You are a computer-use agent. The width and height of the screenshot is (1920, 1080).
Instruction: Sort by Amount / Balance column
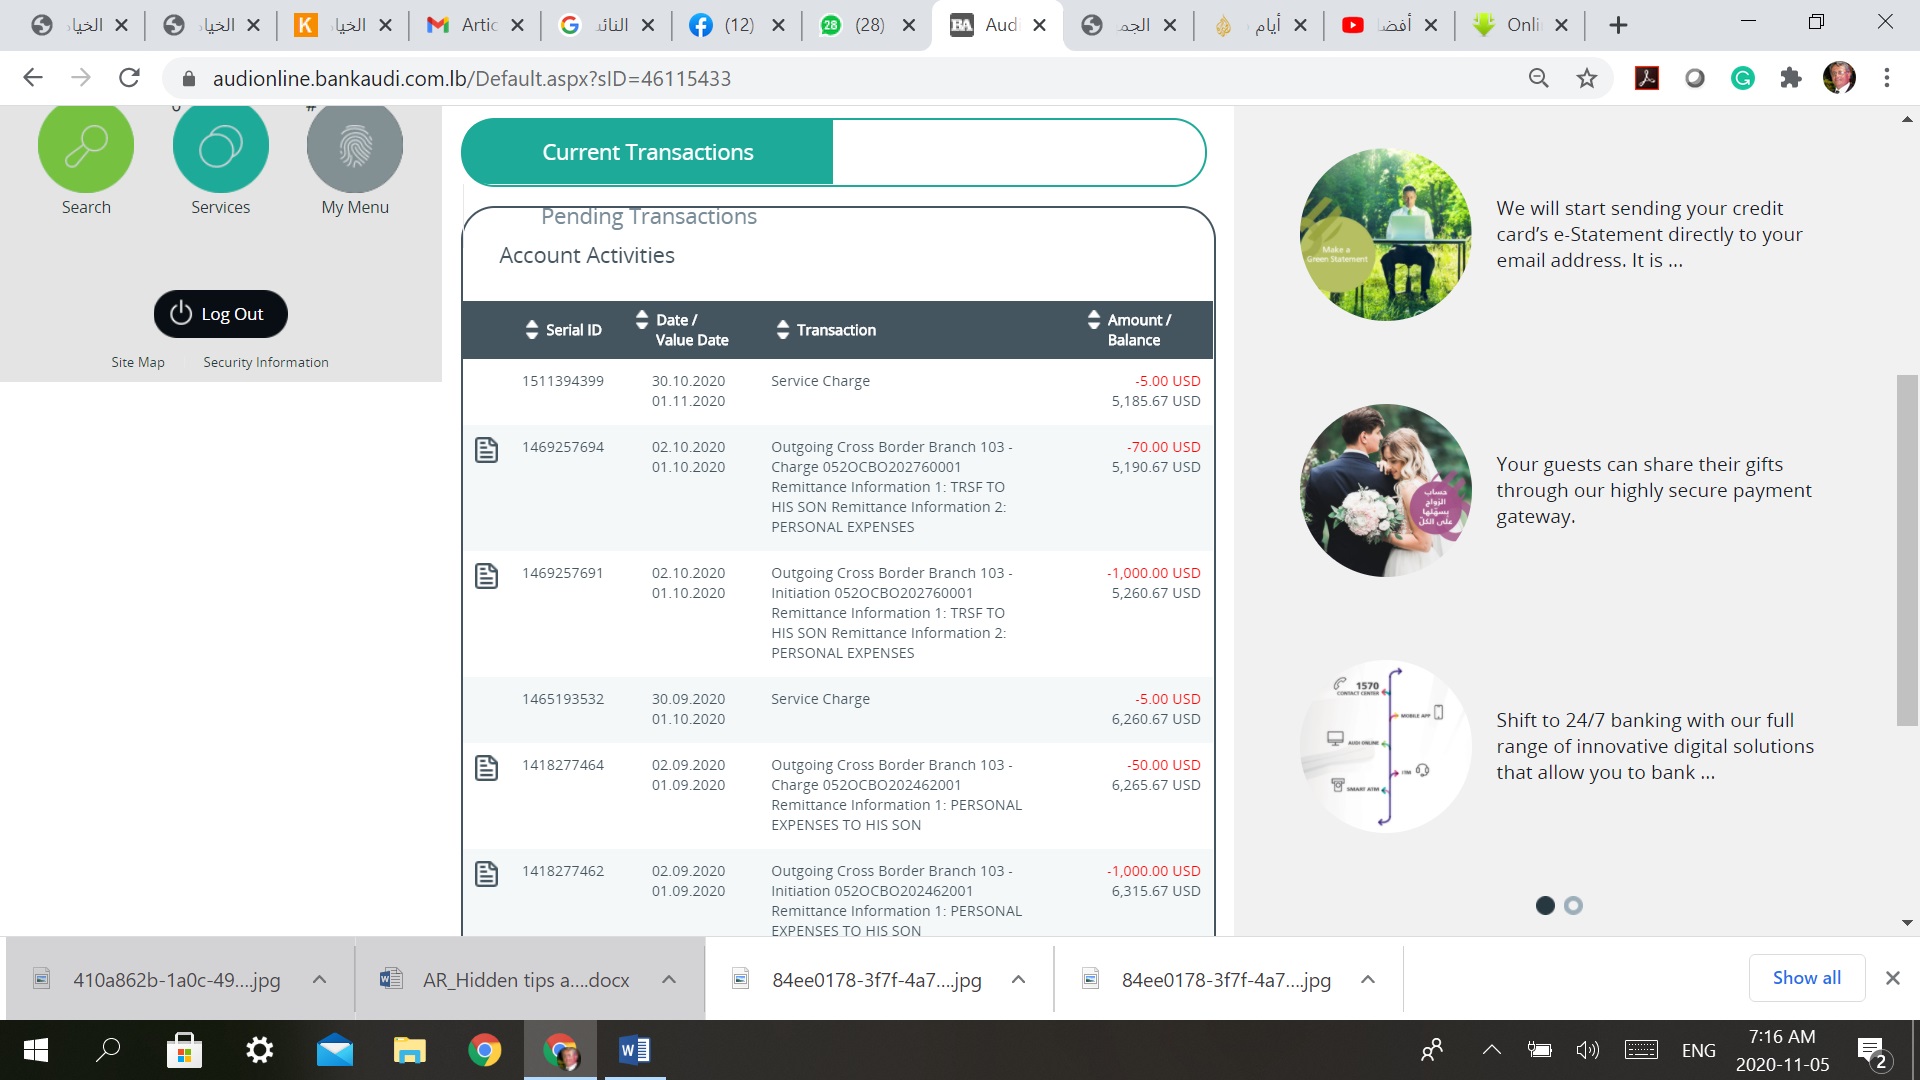pos(1094,320)
